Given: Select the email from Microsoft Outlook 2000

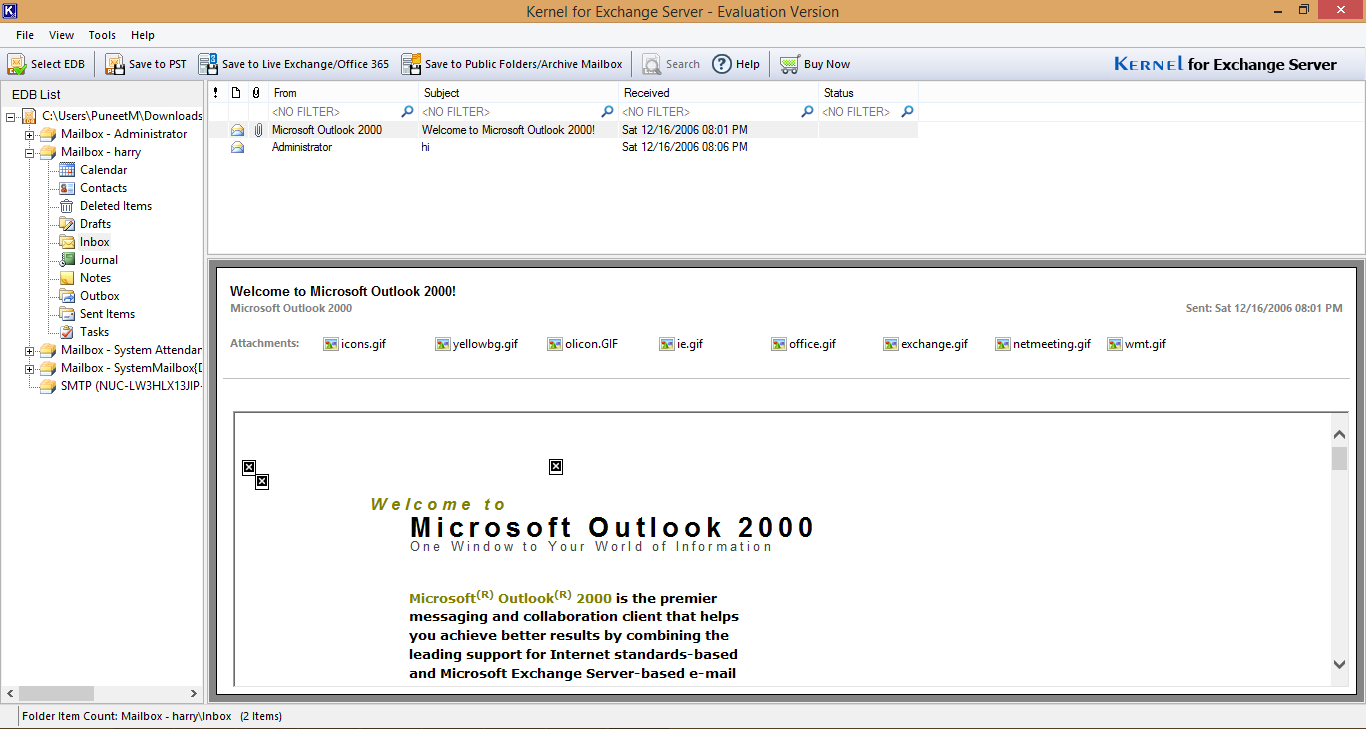Looking at the screenshot, I should click(563, 130).
